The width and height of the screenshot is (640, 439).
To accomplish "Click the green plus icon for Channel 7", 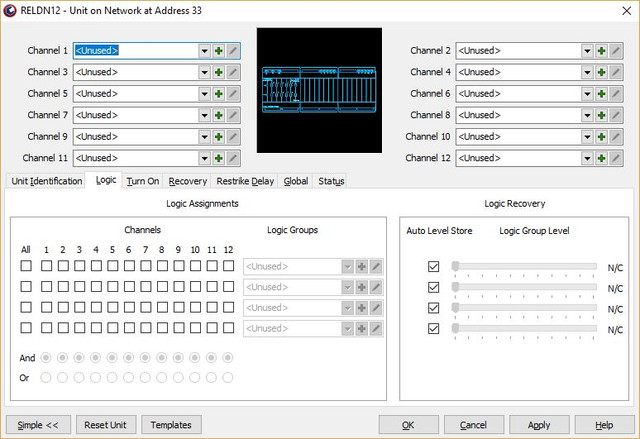I will tap(219, 115).
